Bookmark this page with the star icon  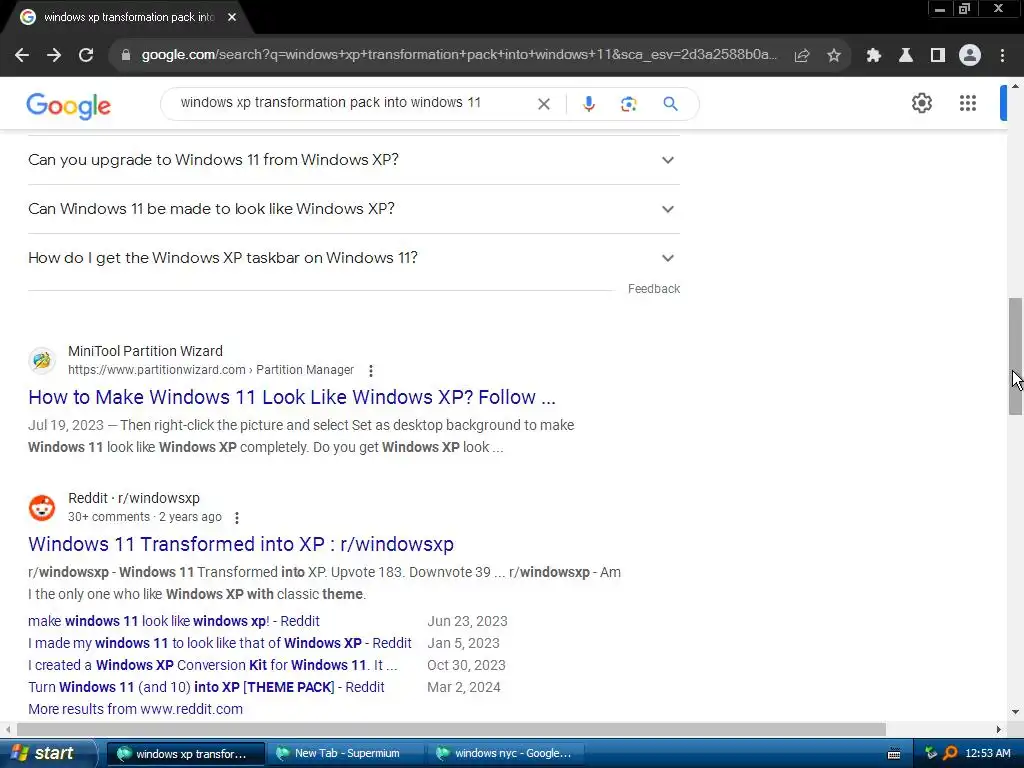[834, 56]
